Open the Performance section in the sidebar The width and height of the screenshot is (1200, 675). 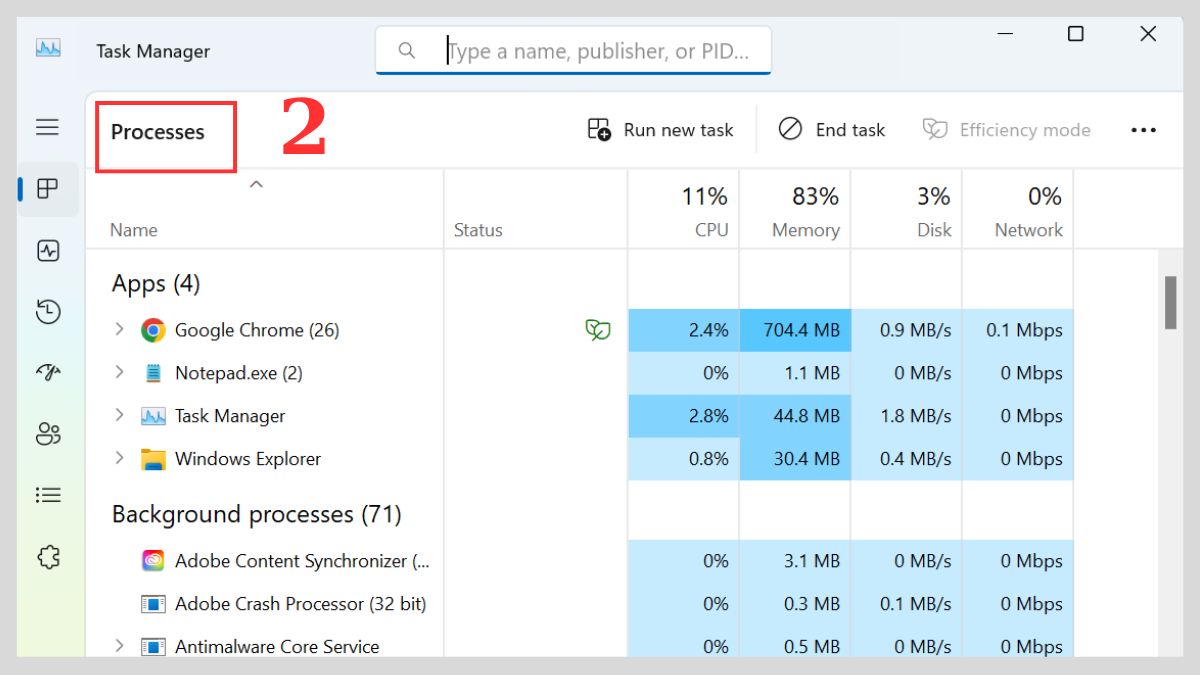(48, 251)
